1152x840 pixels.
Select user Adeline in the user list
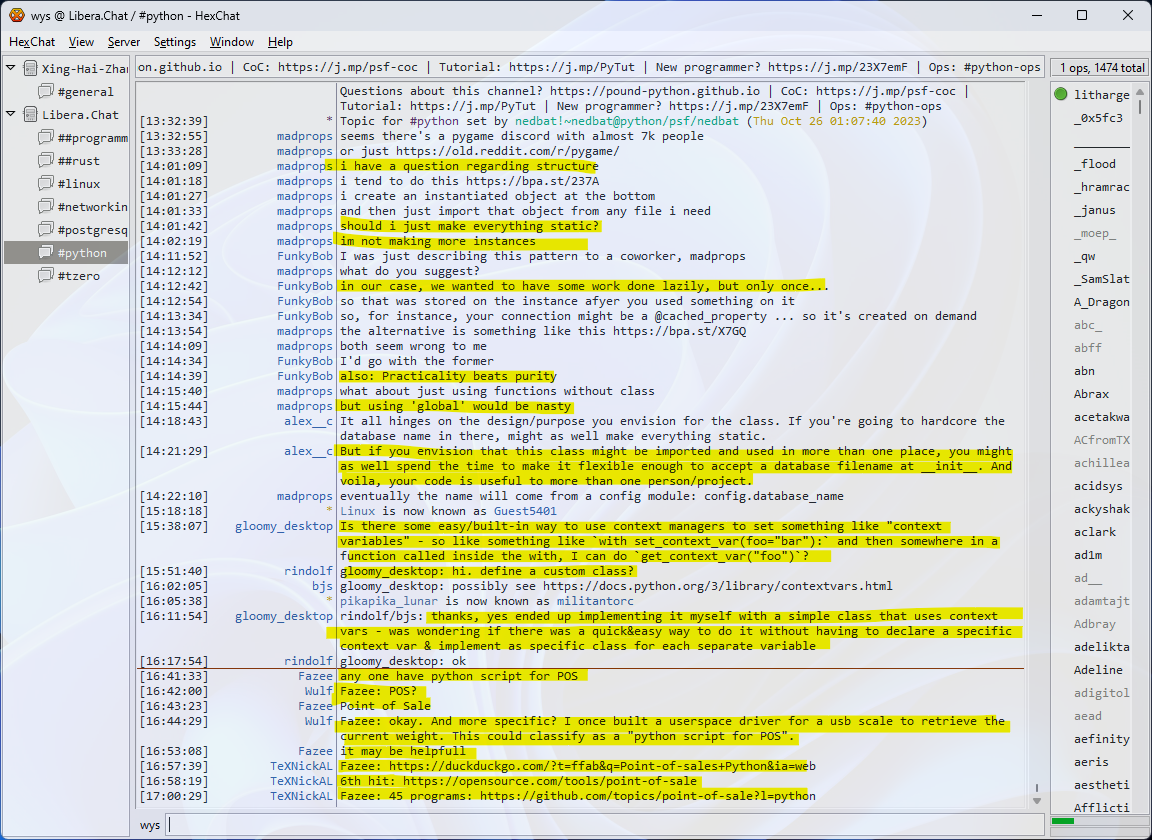coord(1098,670)
